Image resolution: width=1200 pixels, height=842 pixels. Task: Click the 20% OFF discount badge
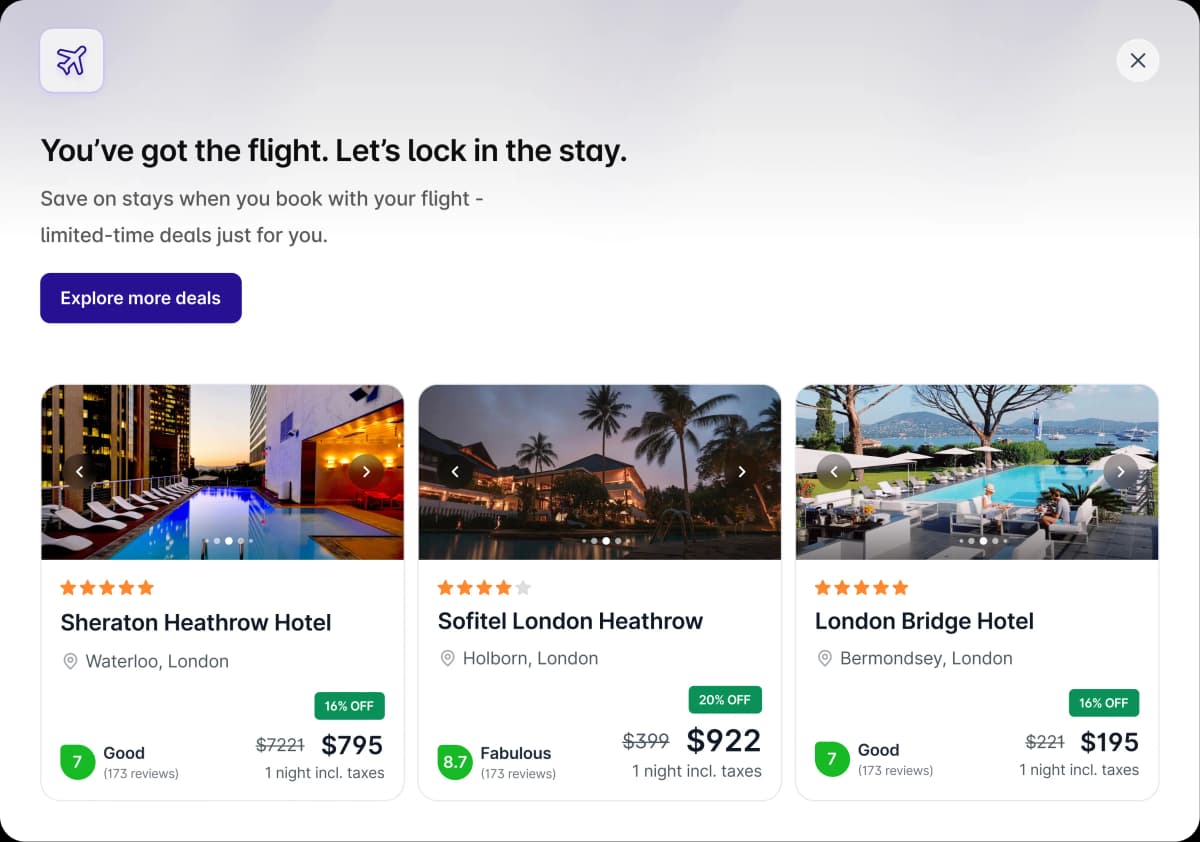click(x=725, y=700)
